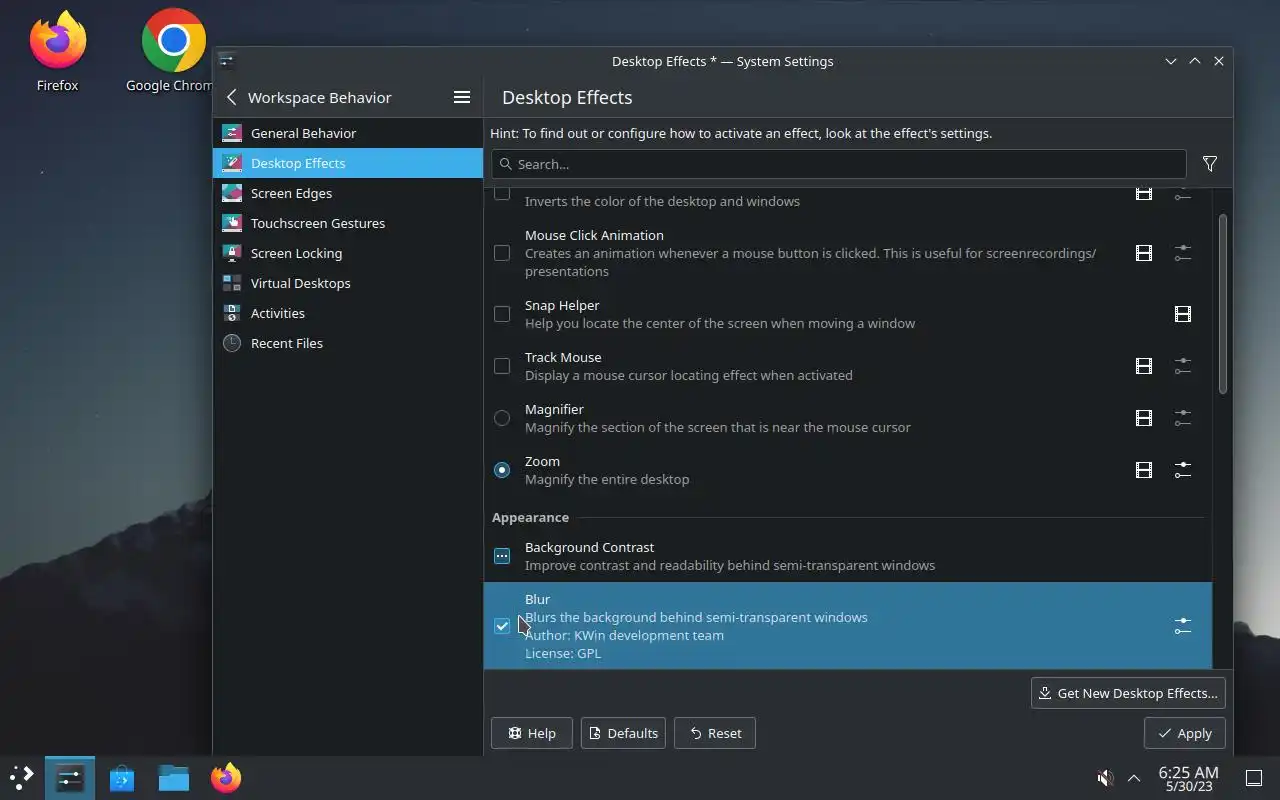
Task: Click the effects search field
Action: click(838, 164)
